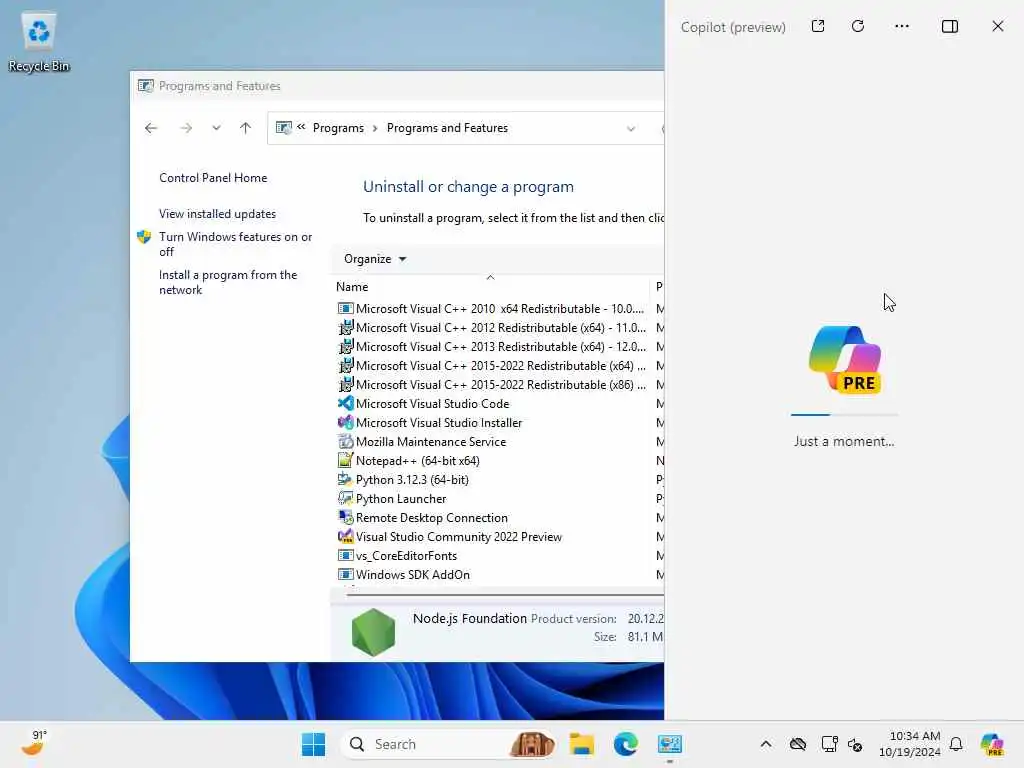Switch to Control Panel taskbar button
The image size is (1024, 768).
[670, 744]
